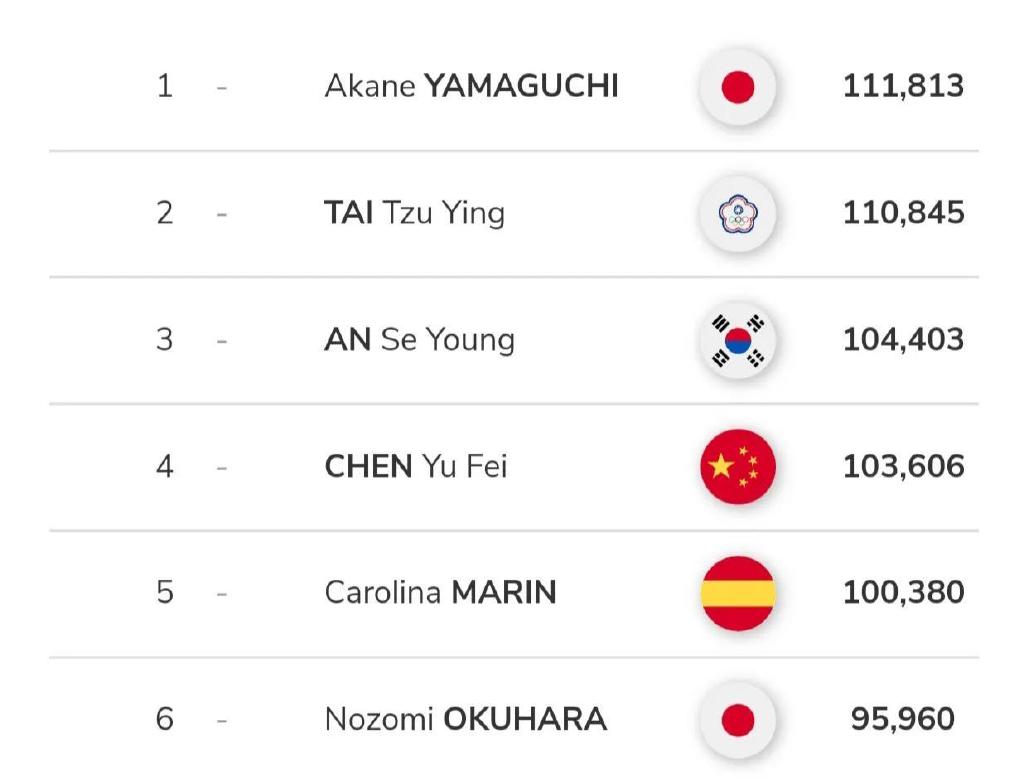Click the 95,960 points figure

click(x=903, y=718)
